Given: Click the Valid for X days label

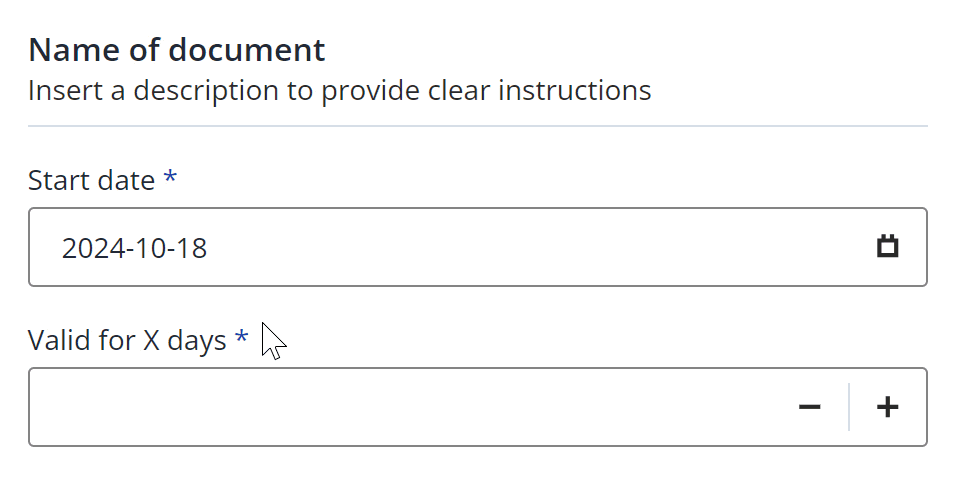Looking at the screenshot, I should (x=127, y=340).
